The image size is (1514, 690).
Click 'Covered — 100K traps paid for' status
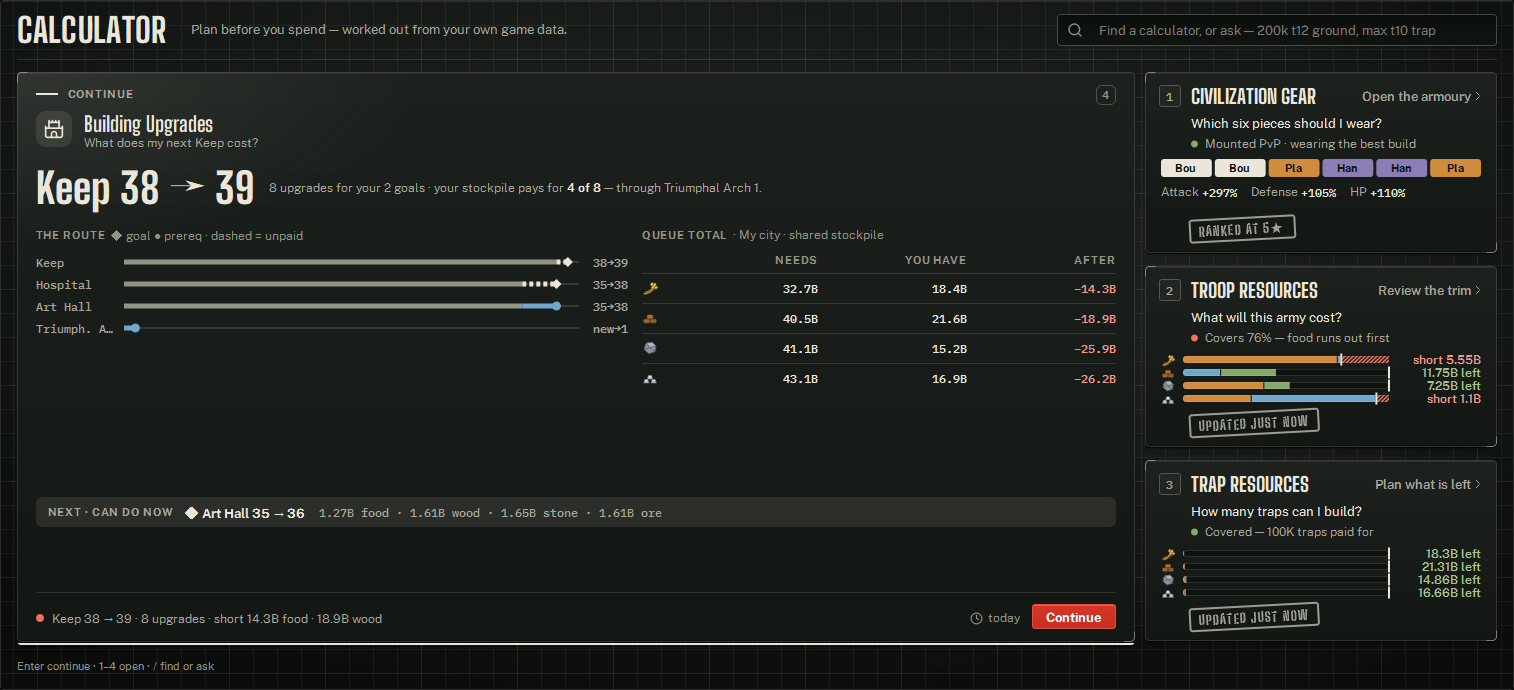[x=1291, y=532]
